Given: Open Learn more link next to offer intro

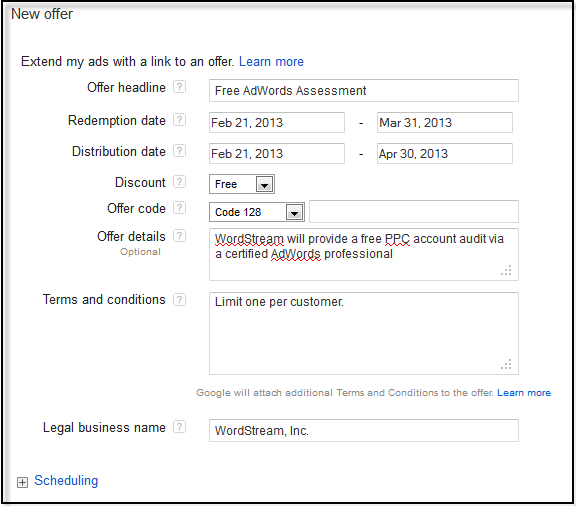Looking at the screenshot, I should [x=271, y=61].
